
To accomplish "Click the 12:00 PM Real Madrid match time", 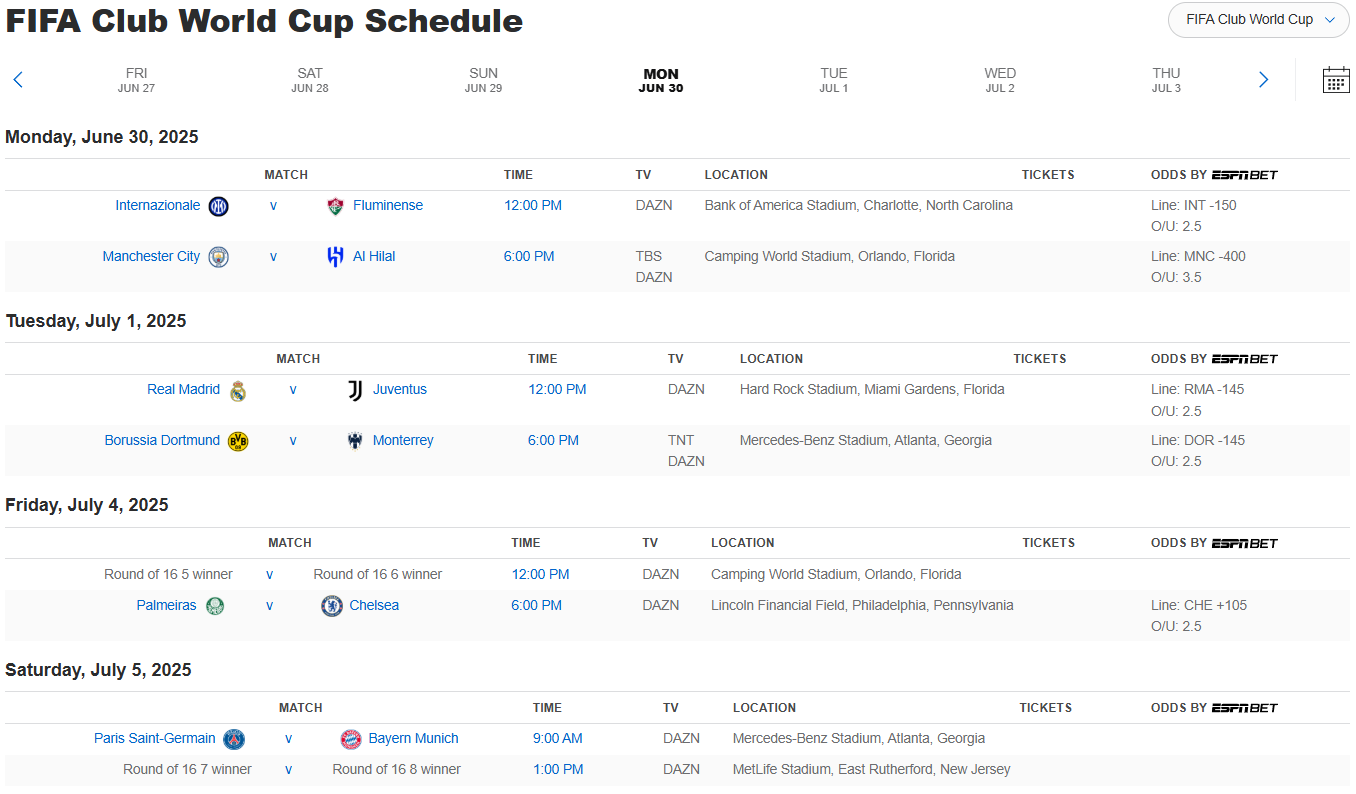I will coord(557,390).
